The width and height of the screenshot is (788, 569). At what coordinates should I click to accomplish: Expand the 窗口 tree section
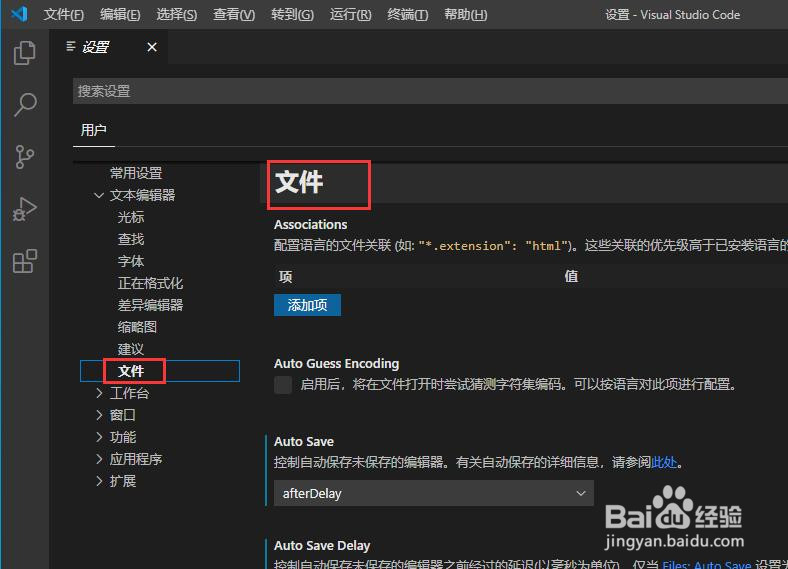tap(99, 415)
